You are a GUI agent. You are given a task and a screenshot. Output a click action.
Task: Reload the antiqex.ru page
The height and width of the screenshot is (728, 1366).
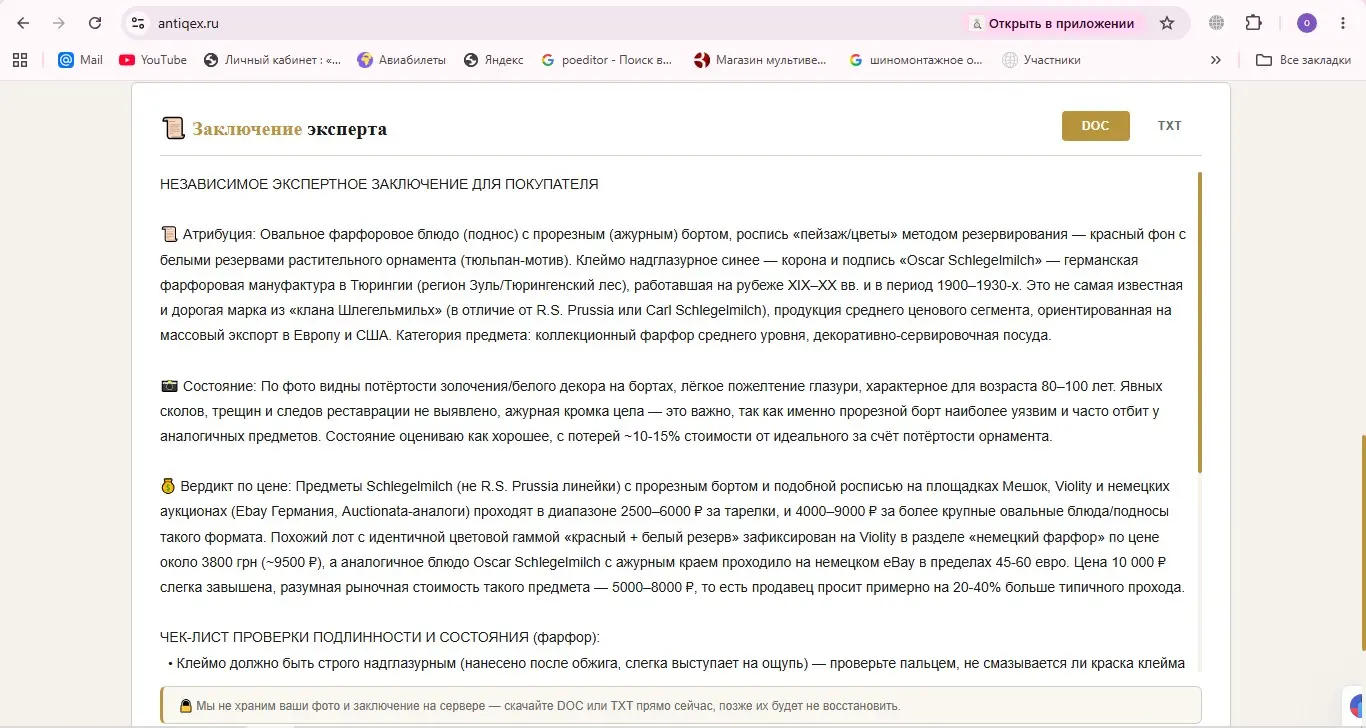95,23
